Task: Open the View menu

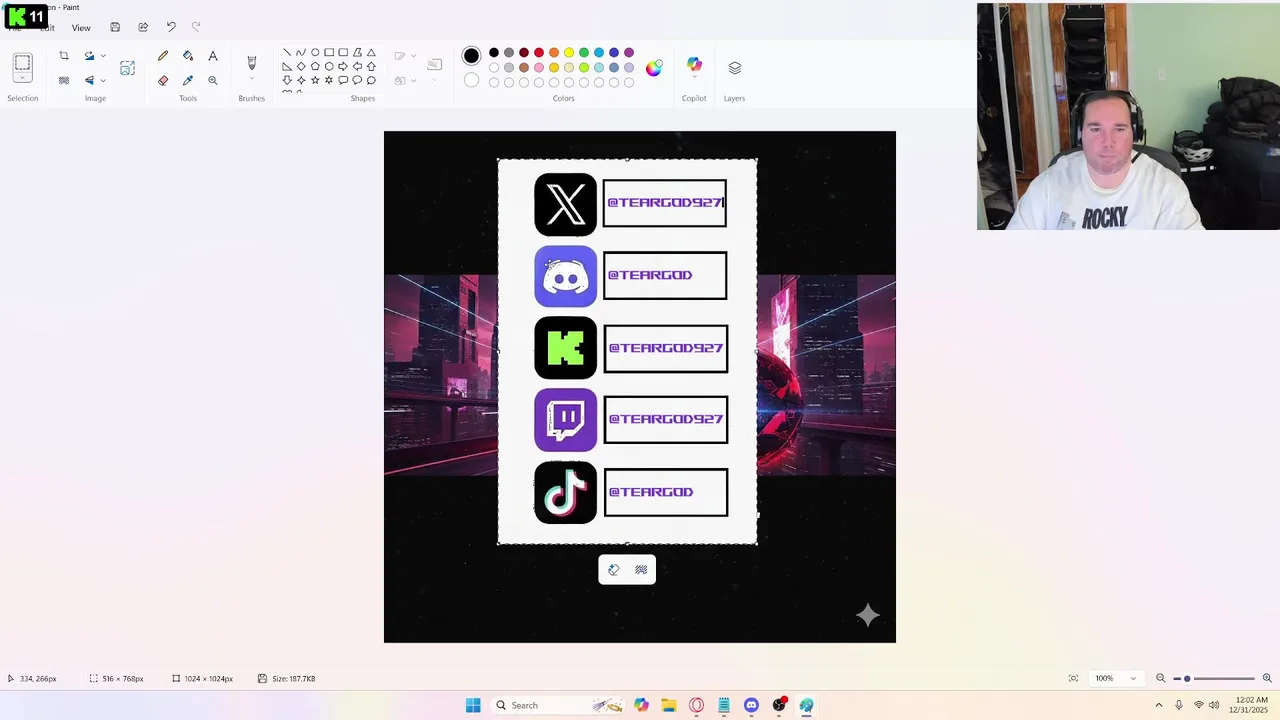Action: click(81, 28)
